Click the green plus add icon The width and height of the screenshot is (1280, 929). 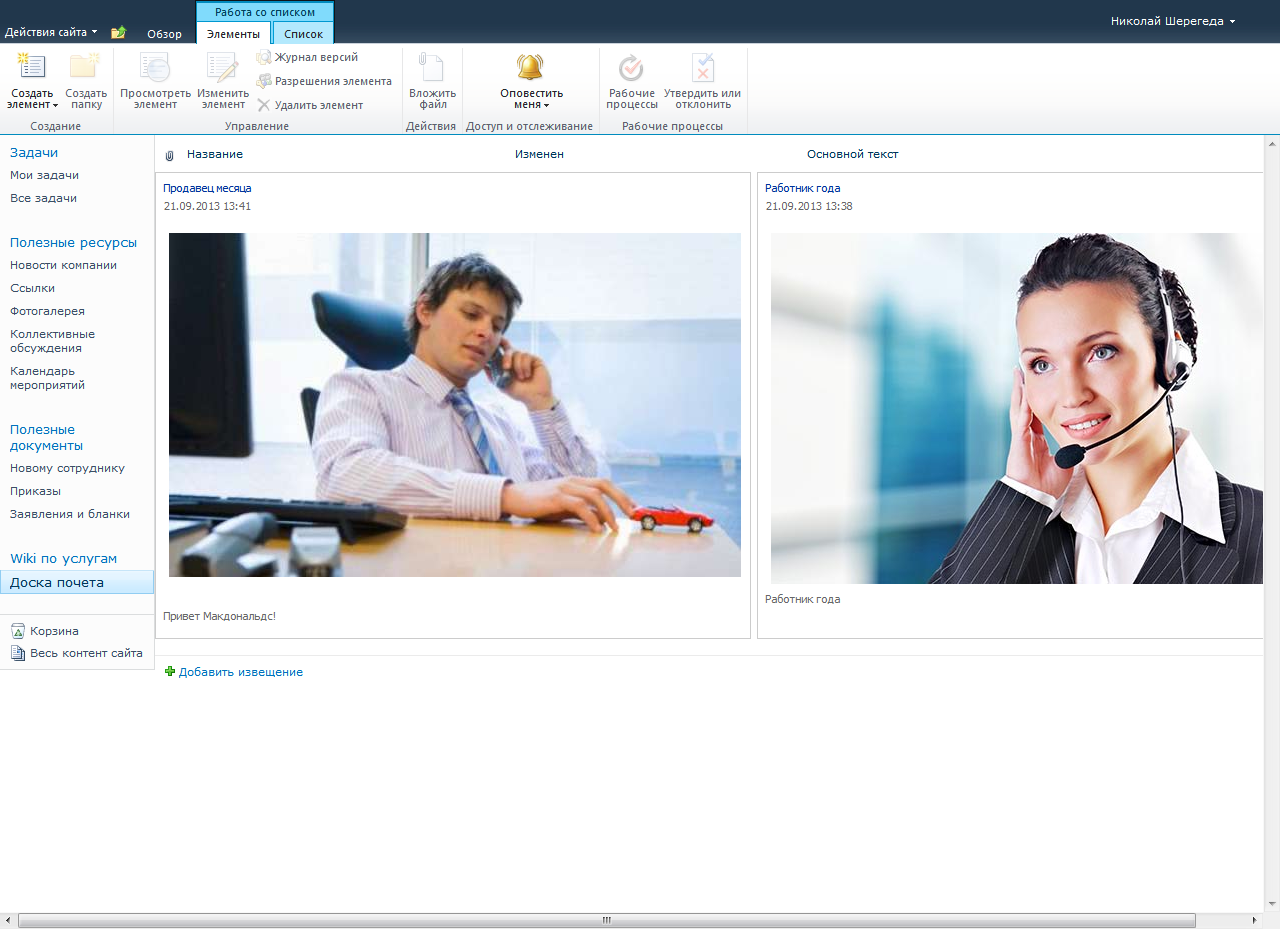[170, 672]
